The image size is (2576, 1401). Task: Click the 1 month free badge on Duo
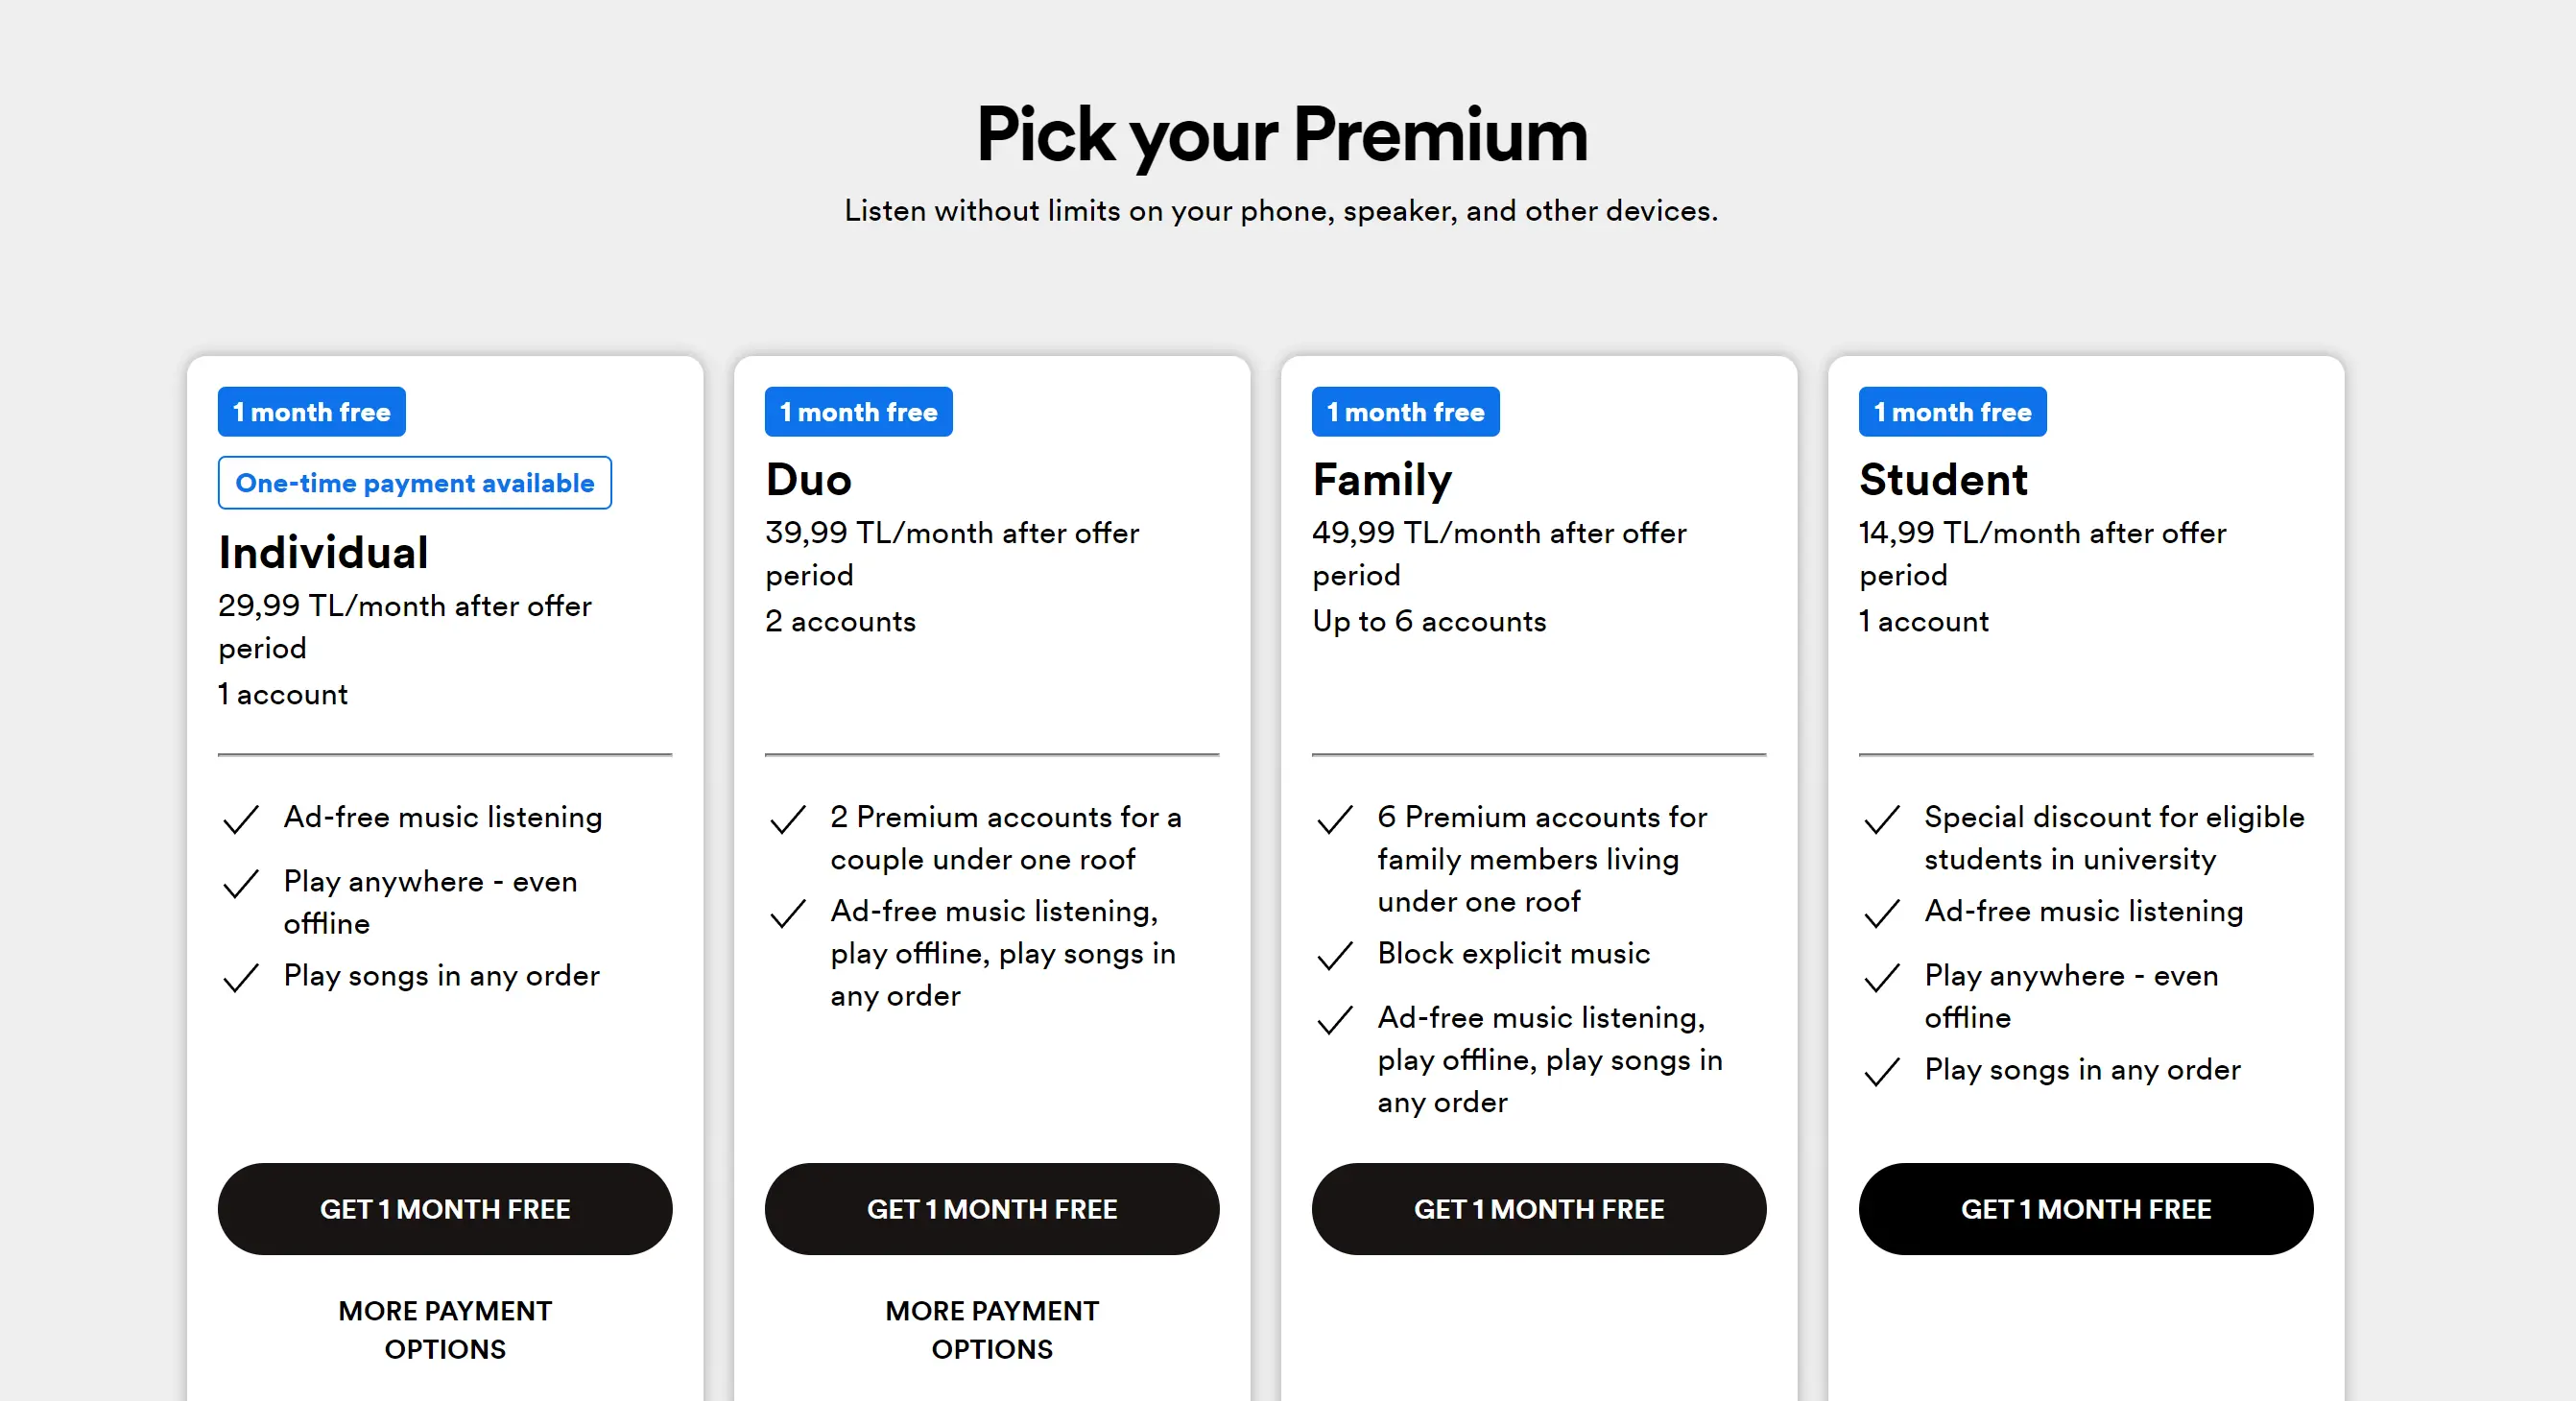click(x=859, y=412)
